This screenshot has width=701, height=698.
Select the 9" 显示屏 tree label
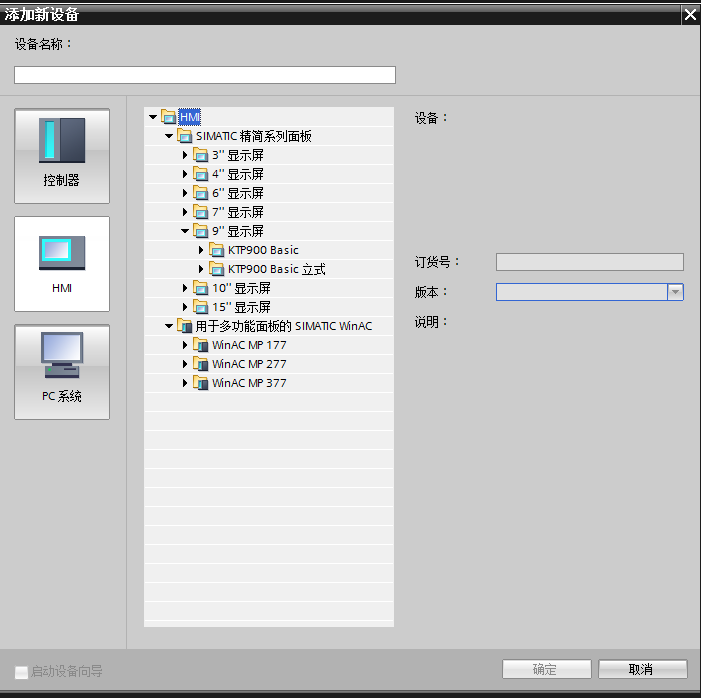237,231
